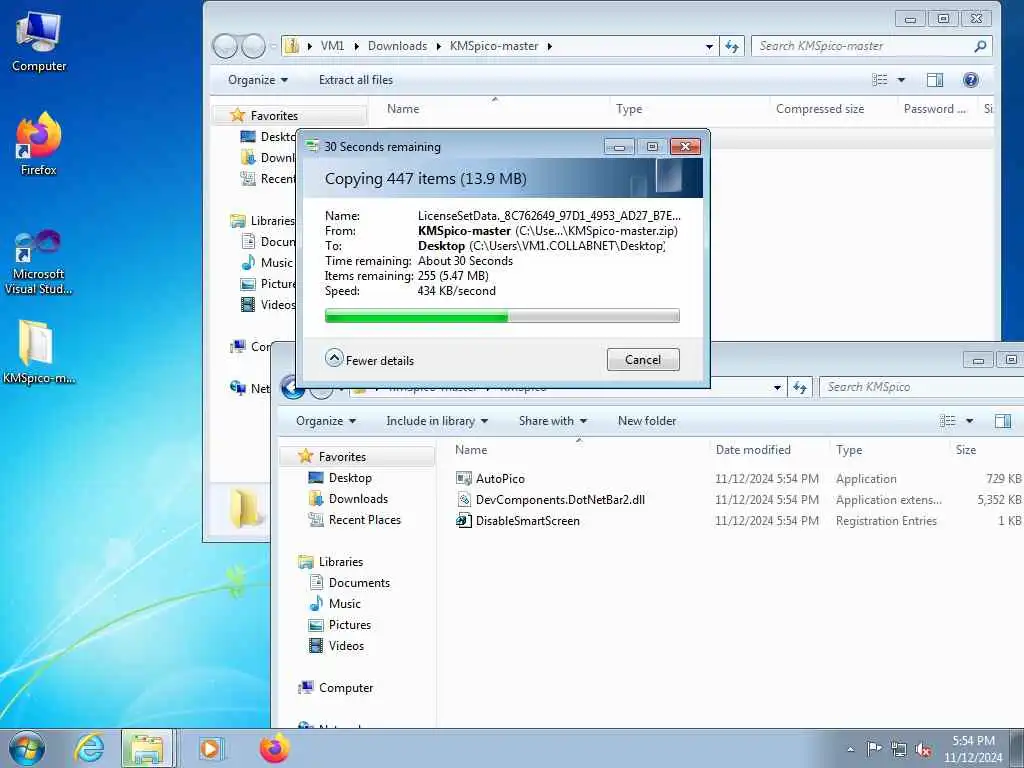This screenshot has height=768, width=1024.
Task: Toggle the preview pane in KMSpico-master window
Action: [935, 80]
